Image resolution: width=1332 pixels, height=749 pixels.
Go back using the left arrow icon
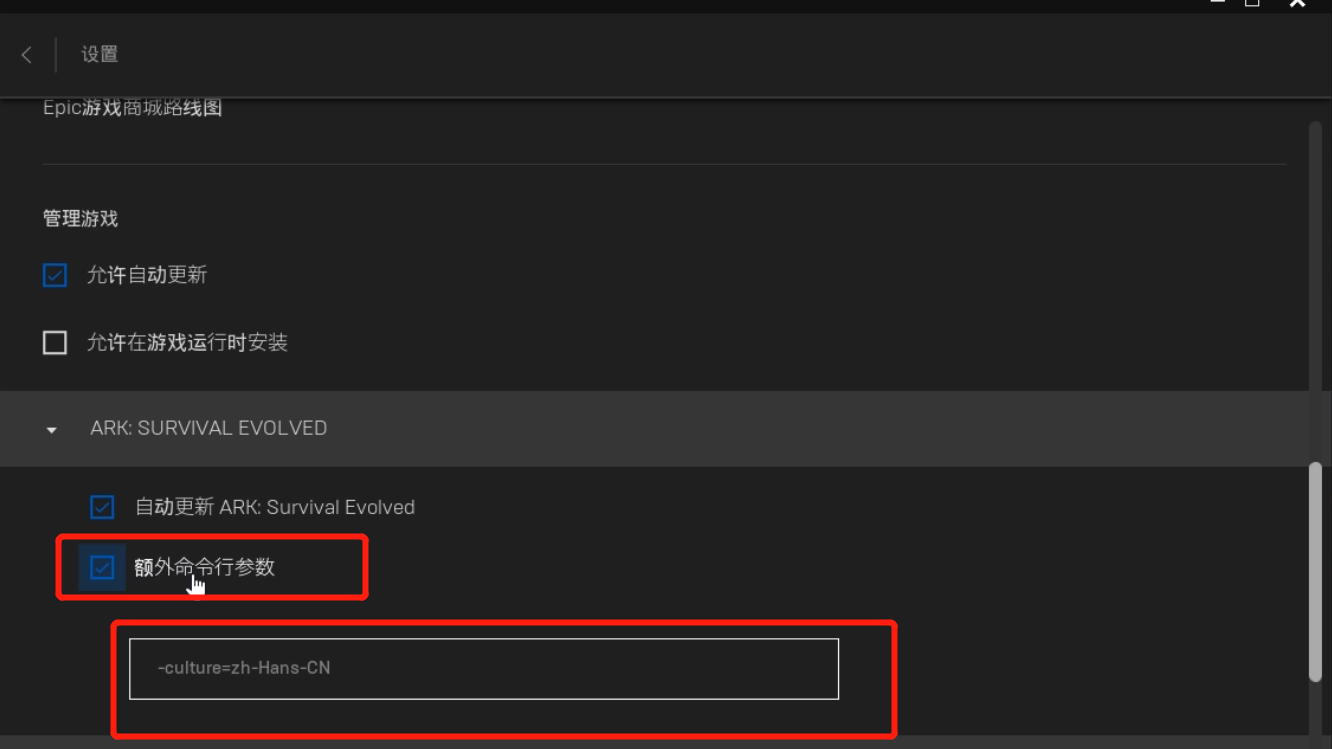(x=27, y=55)
